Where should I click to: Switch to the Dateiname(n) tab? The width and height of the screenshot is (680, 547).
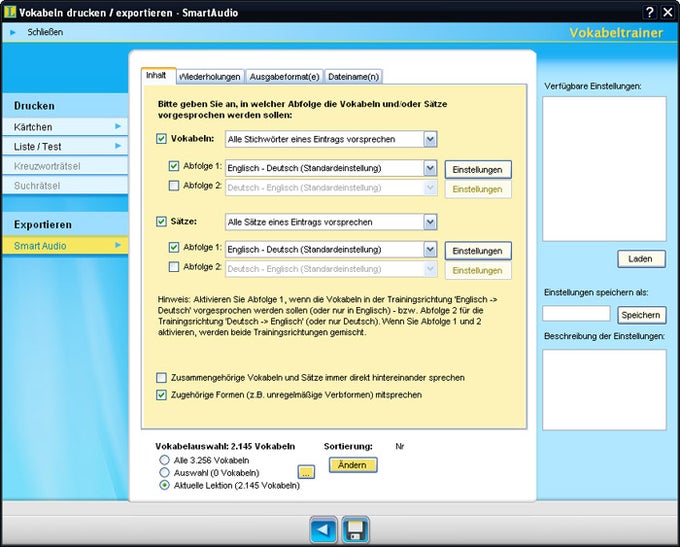click(x=353, y=77)
